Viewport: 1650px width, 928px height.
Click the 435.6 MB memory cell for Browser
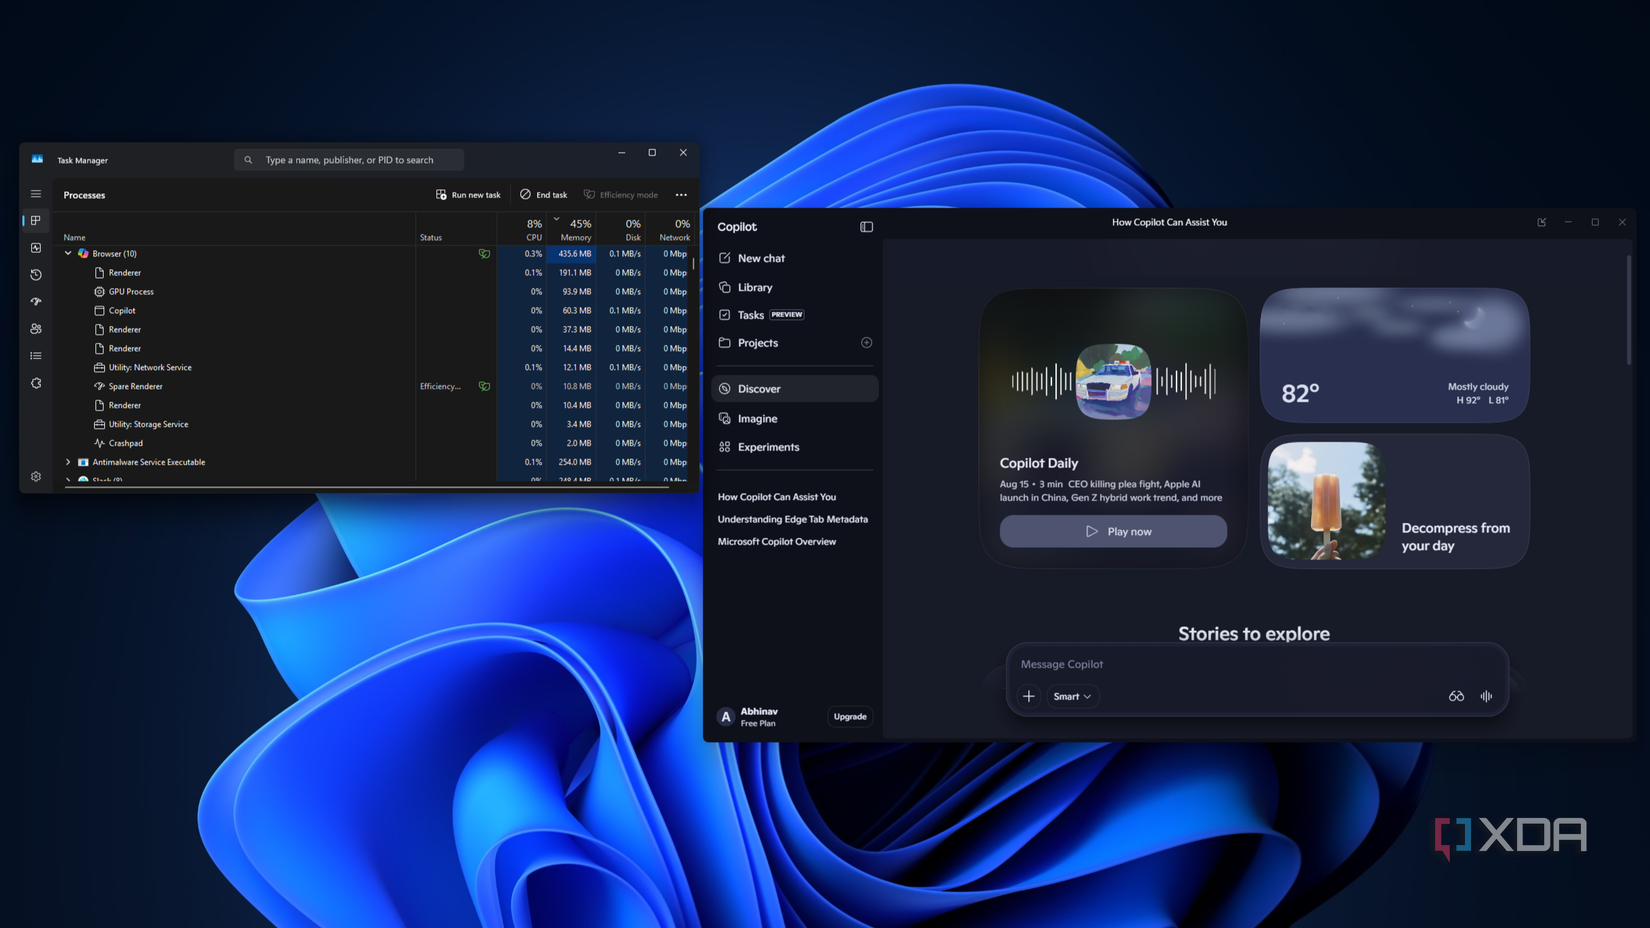click(x=571, y=254)
